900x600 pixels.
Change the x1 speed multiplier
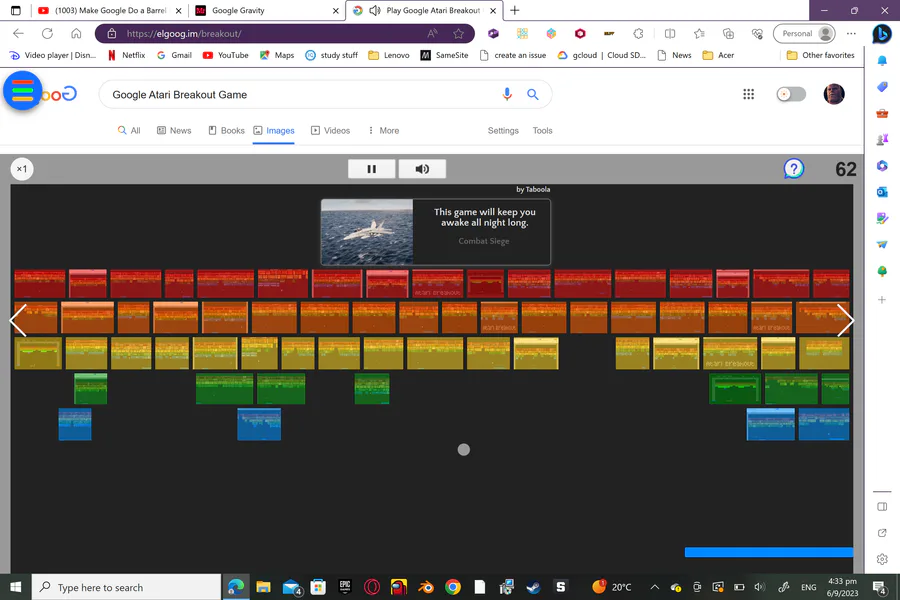(22, 169)
